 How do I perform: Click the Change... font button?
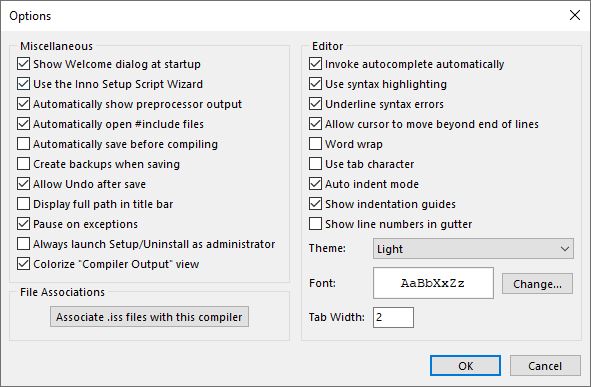click(x=537, y=283)
